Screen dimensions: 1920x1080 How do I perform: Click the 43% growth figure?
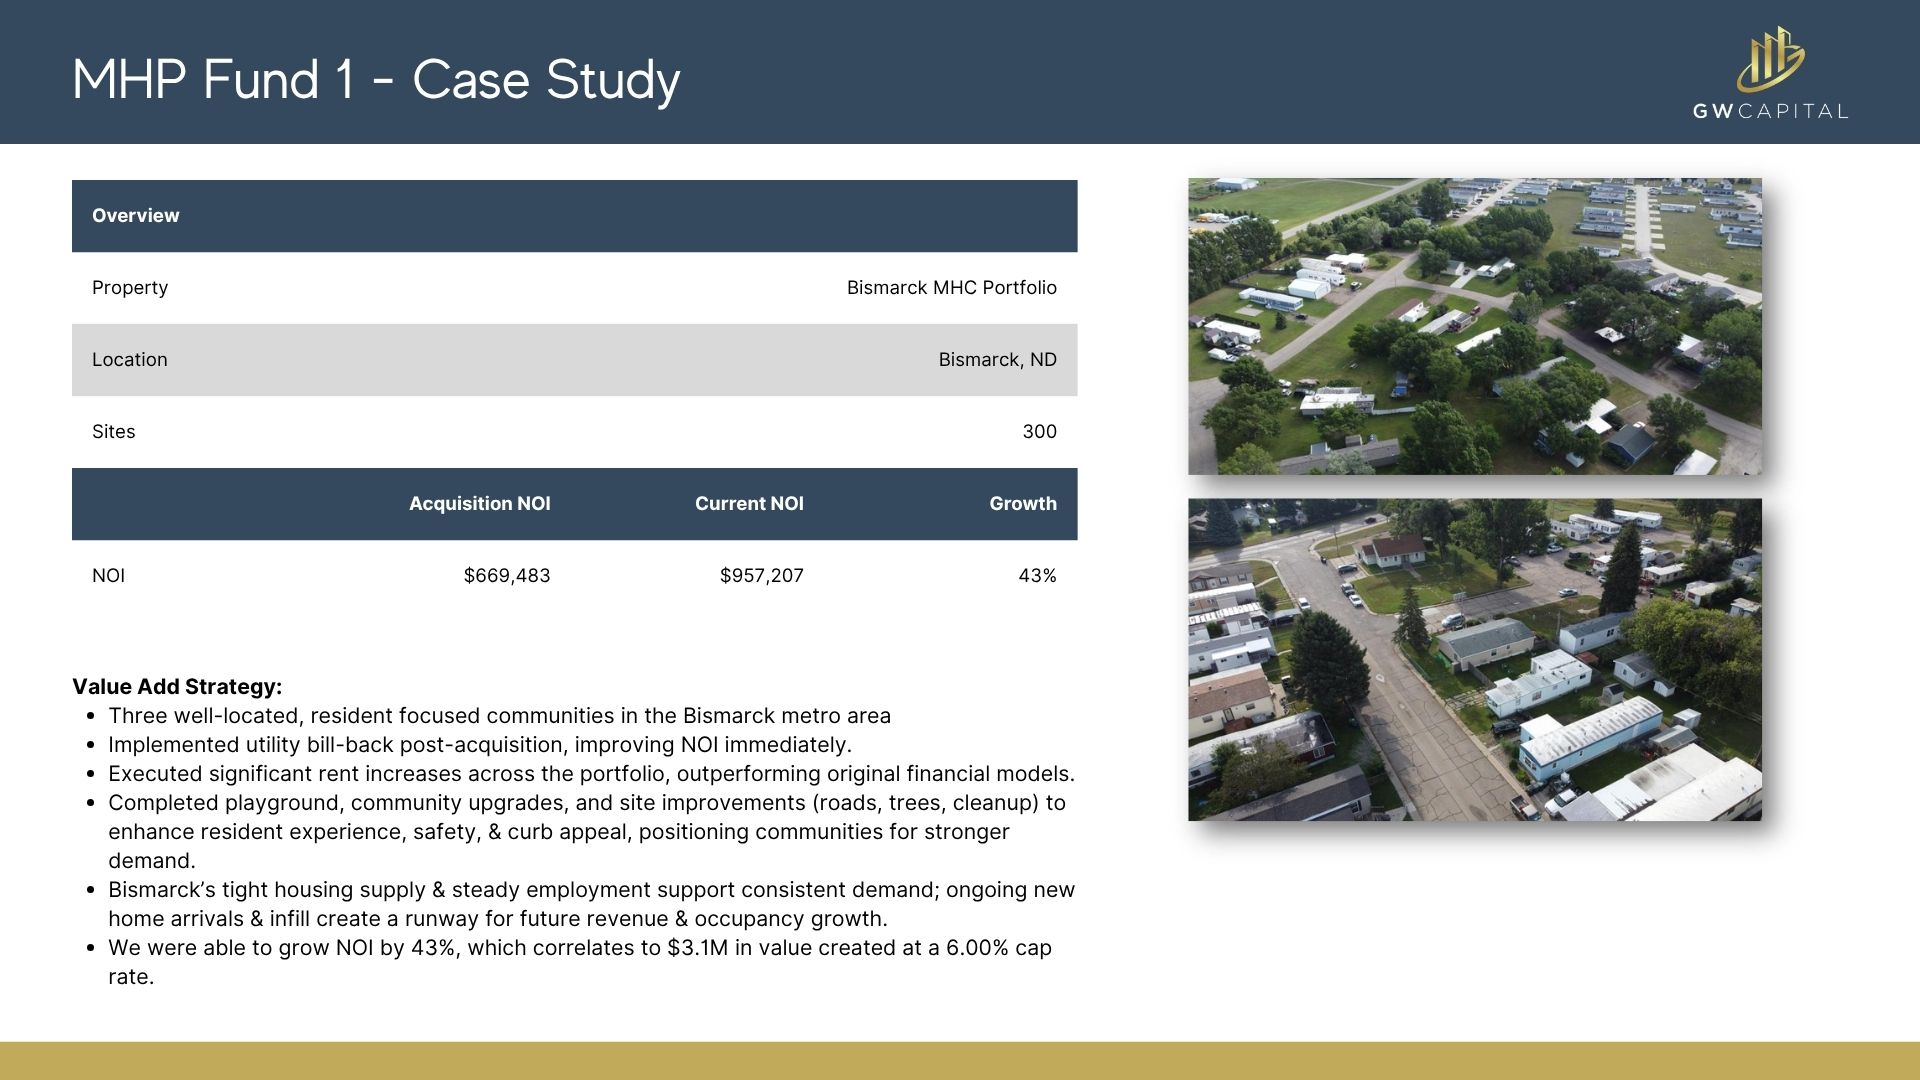point(1037,576)
